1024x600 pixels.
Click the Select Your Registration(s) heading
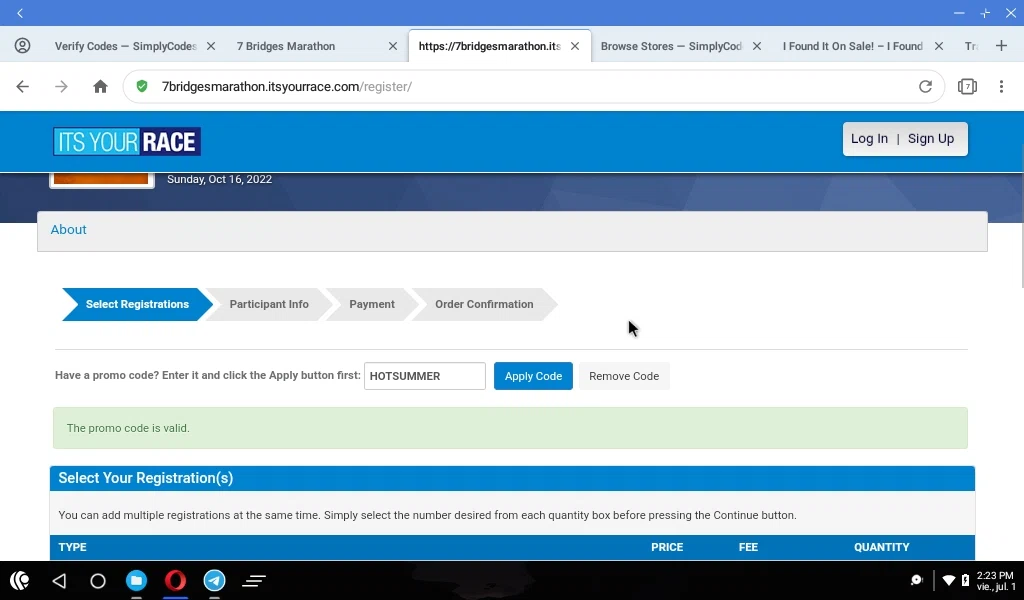tap(146, 478)
